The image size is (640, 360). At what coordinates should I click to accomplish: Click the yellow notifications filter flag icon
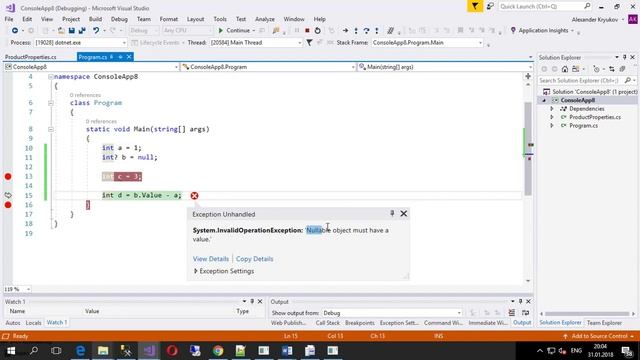click(x=475, y=6)
